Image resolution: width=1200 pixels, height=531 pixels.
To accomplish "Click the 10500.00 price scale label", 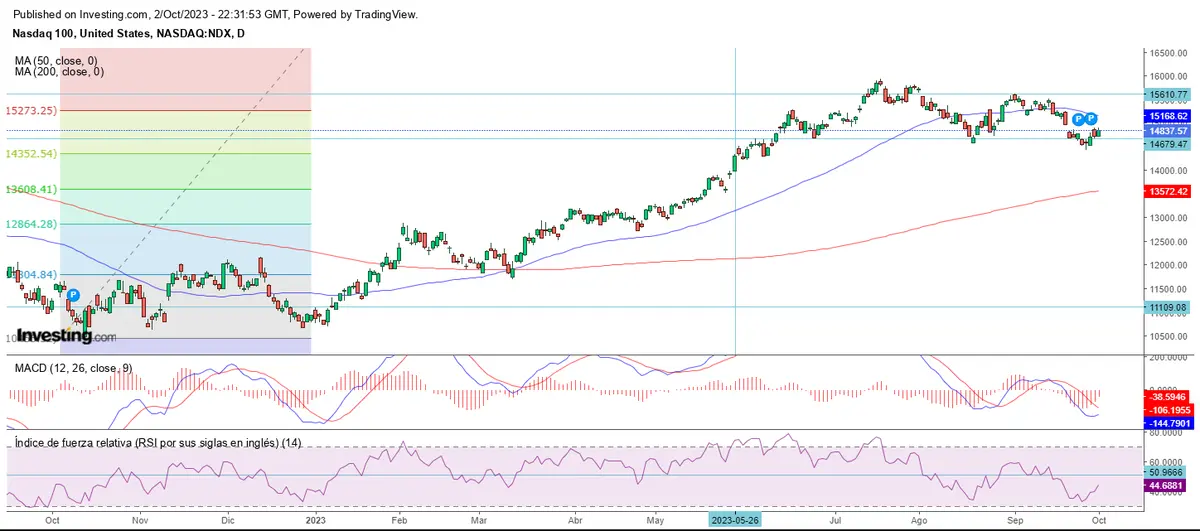I will click(x=1168, y=336).
